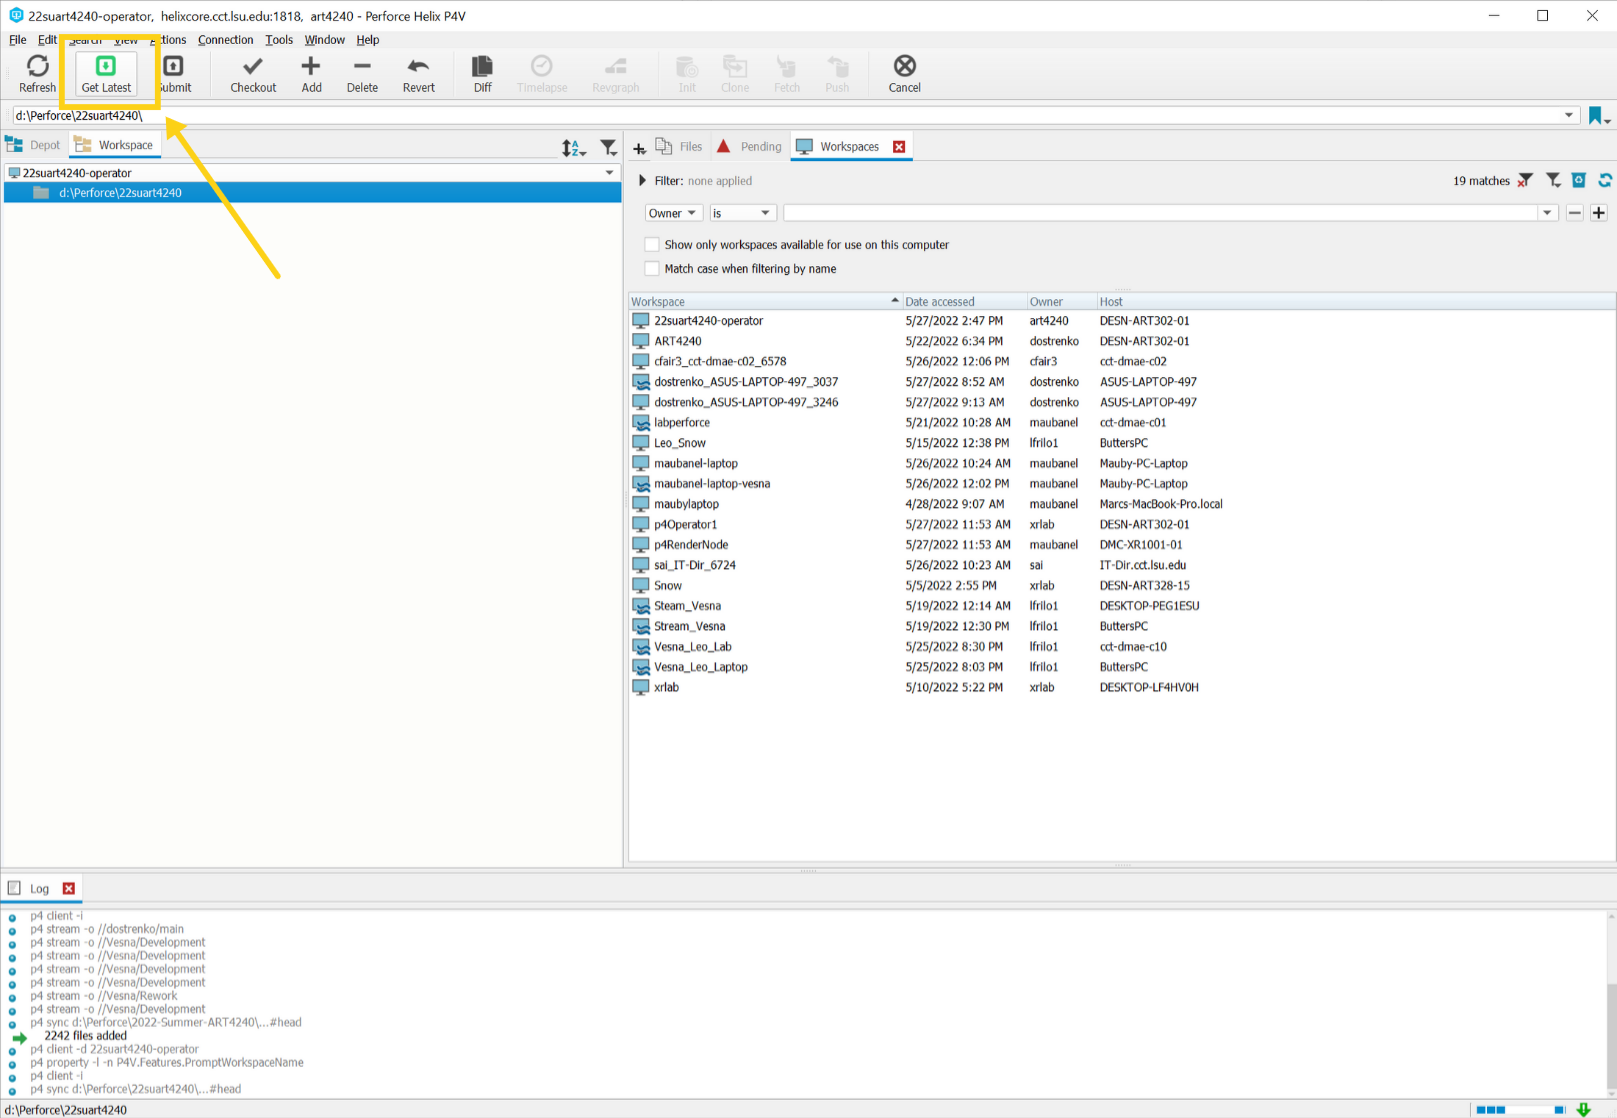Open the filter value combo box arrow

tap(1547, 213)
